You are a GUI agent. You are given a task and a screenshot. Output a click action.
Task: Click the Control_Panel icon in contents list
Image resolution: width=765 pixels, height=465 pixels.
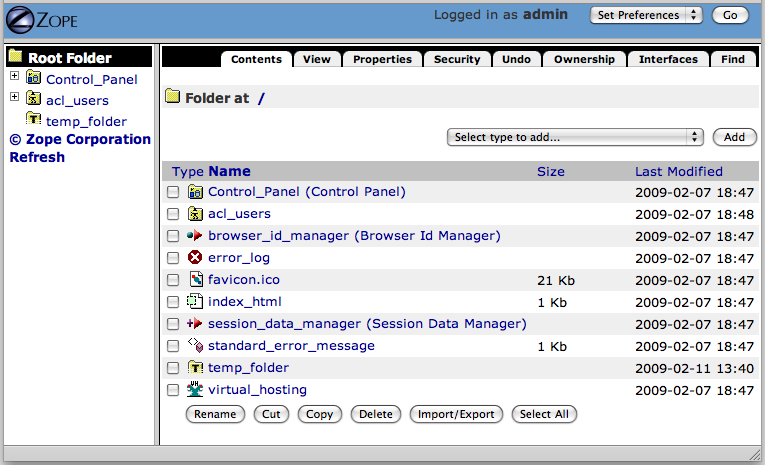(x=195, y=192)
